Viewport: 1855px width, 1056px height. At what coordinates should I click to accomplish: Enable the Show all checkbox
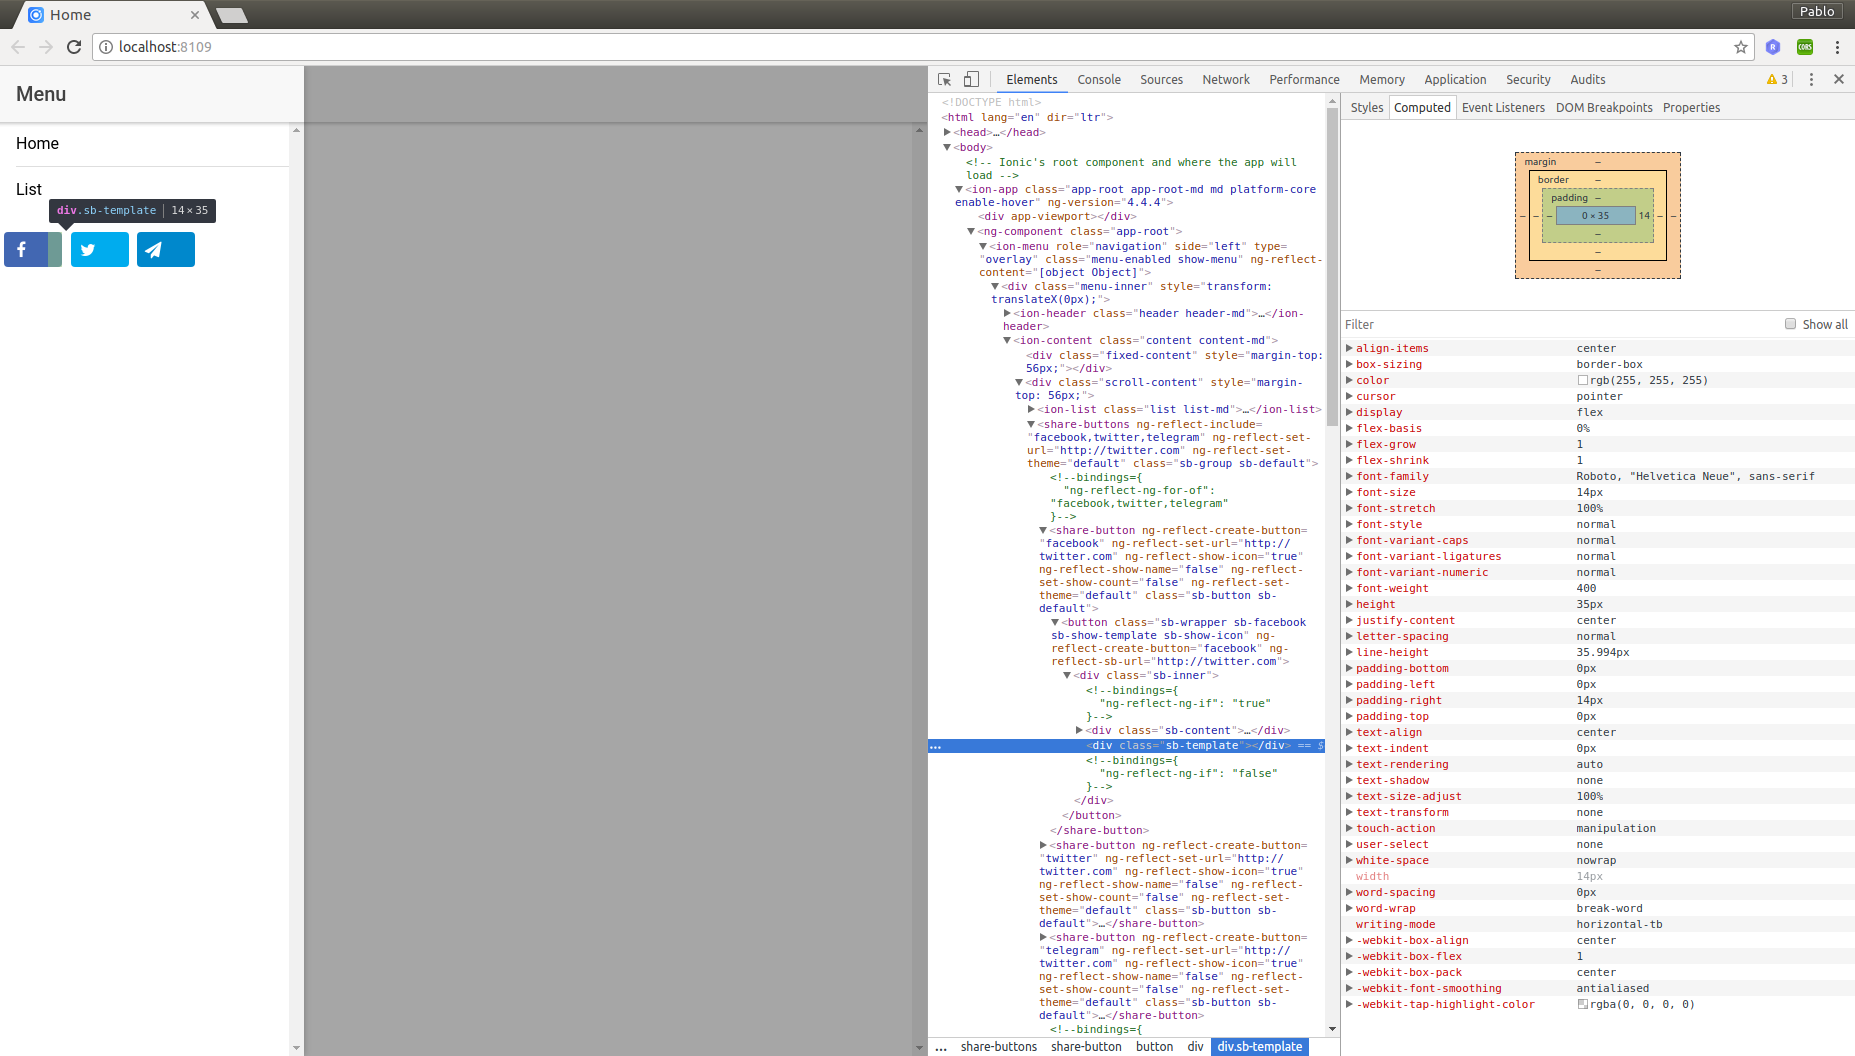point(1790,324)
